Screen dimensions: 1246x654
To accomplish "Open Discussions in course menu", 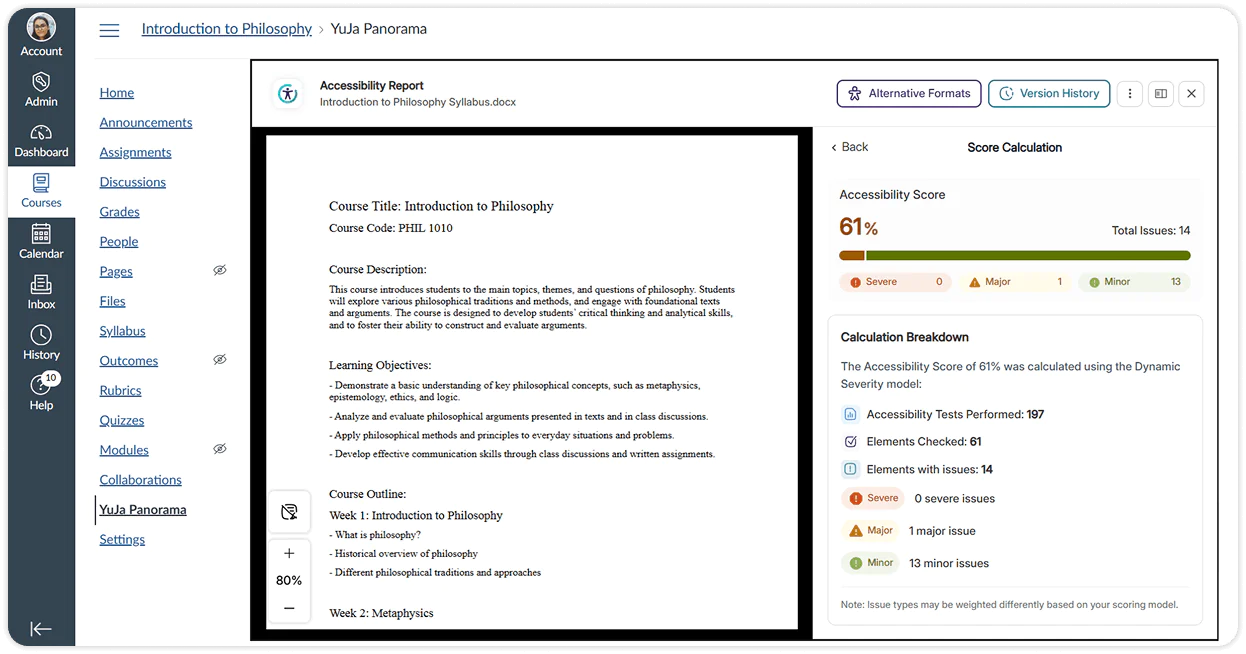I will pyautogui.click(x=133, y=182).
